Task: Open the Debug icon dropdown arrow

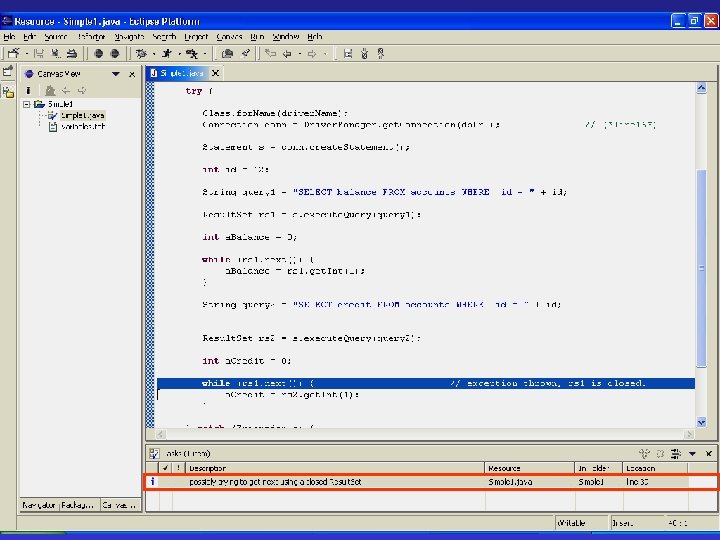Action: [x=155, y=53]
